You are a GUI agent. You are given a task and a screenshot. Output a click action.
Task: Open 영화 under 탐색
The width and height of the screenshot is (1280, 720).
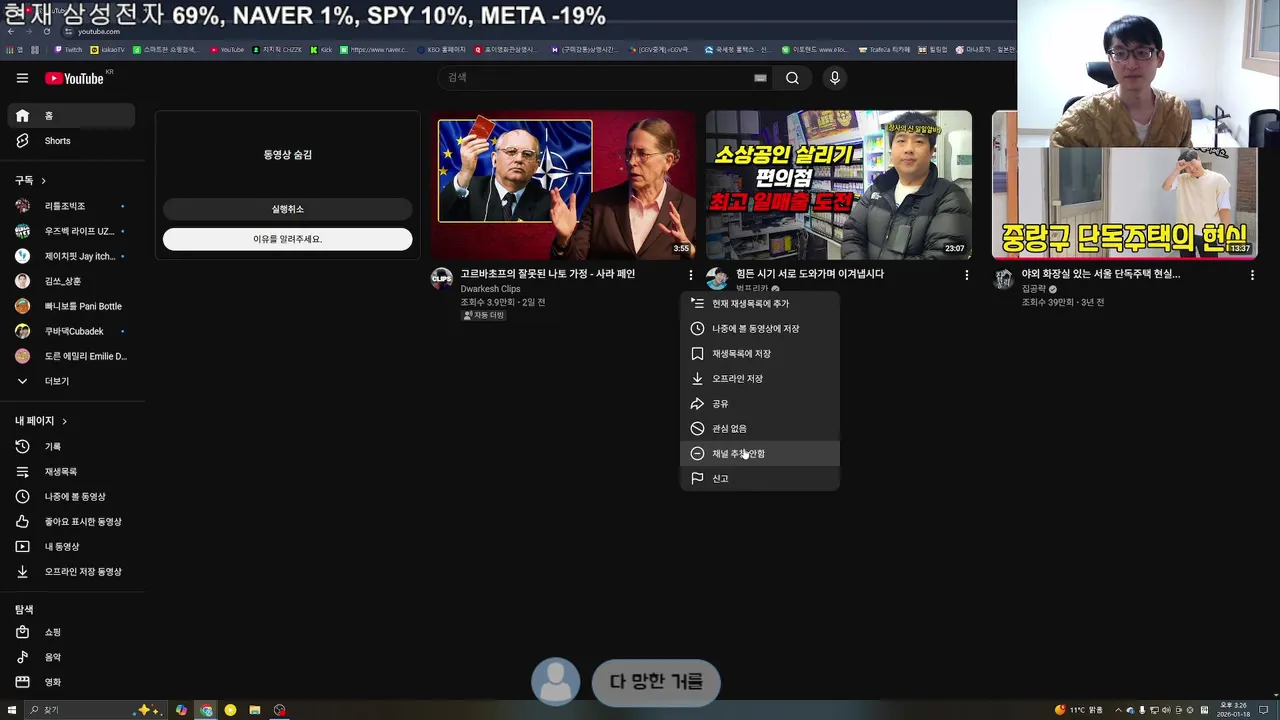pyautogui.click(x=72, y=682)
